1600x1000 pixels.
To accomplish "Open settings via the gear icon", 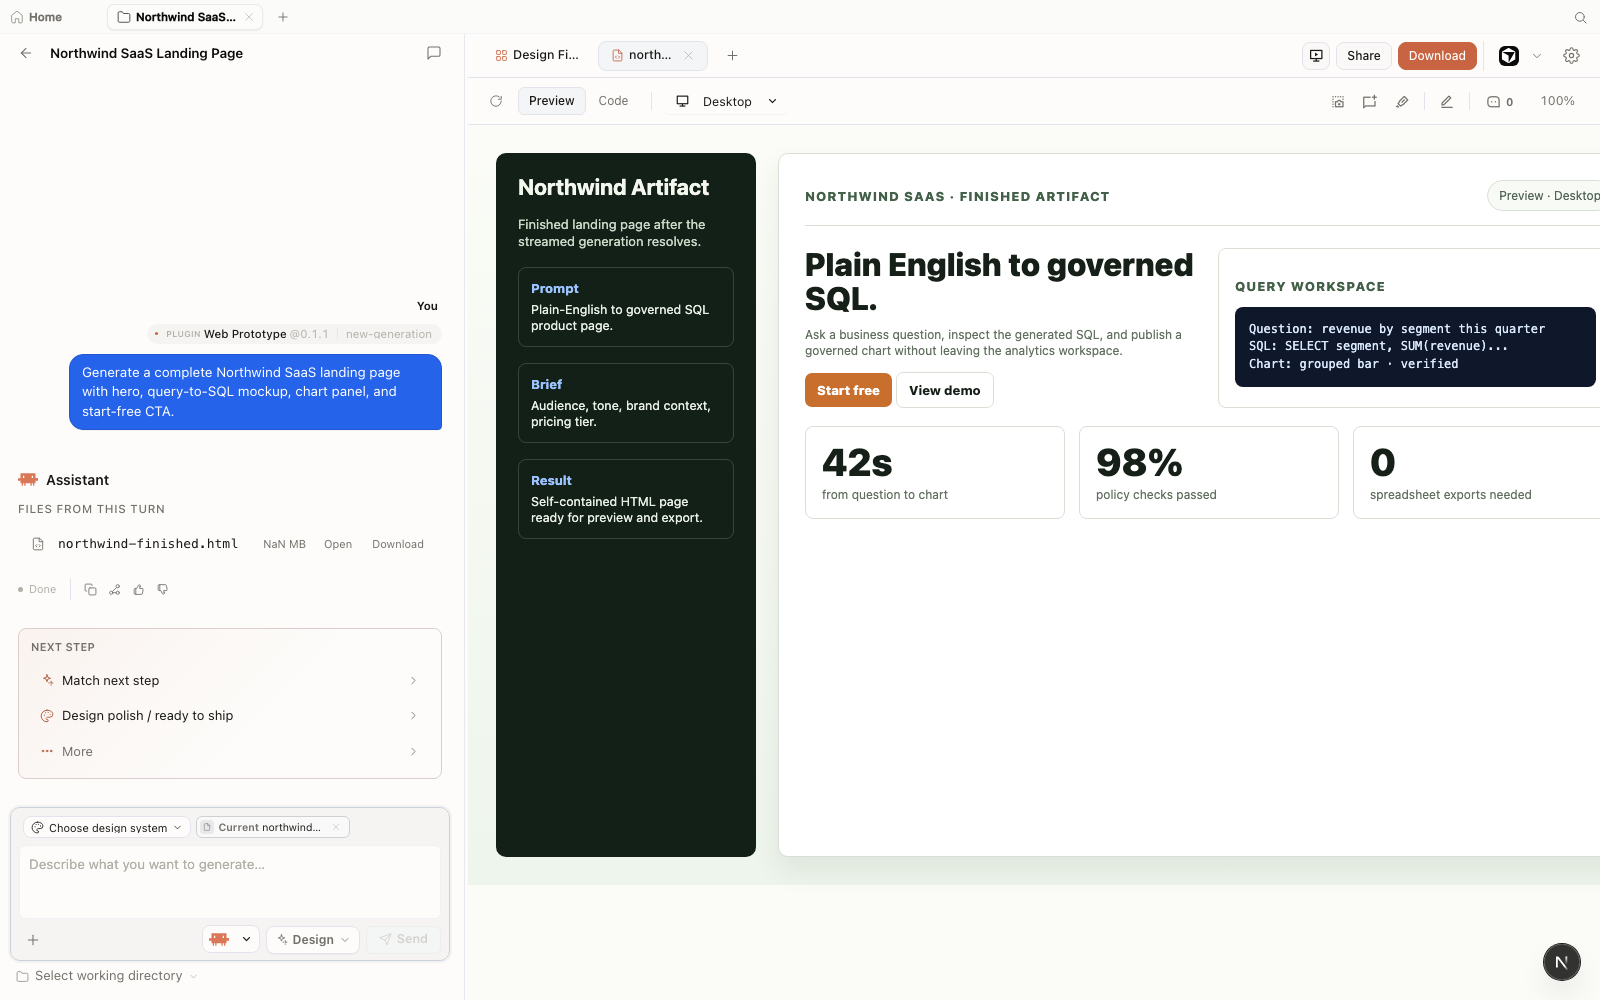I will (x=1571, y=56).
